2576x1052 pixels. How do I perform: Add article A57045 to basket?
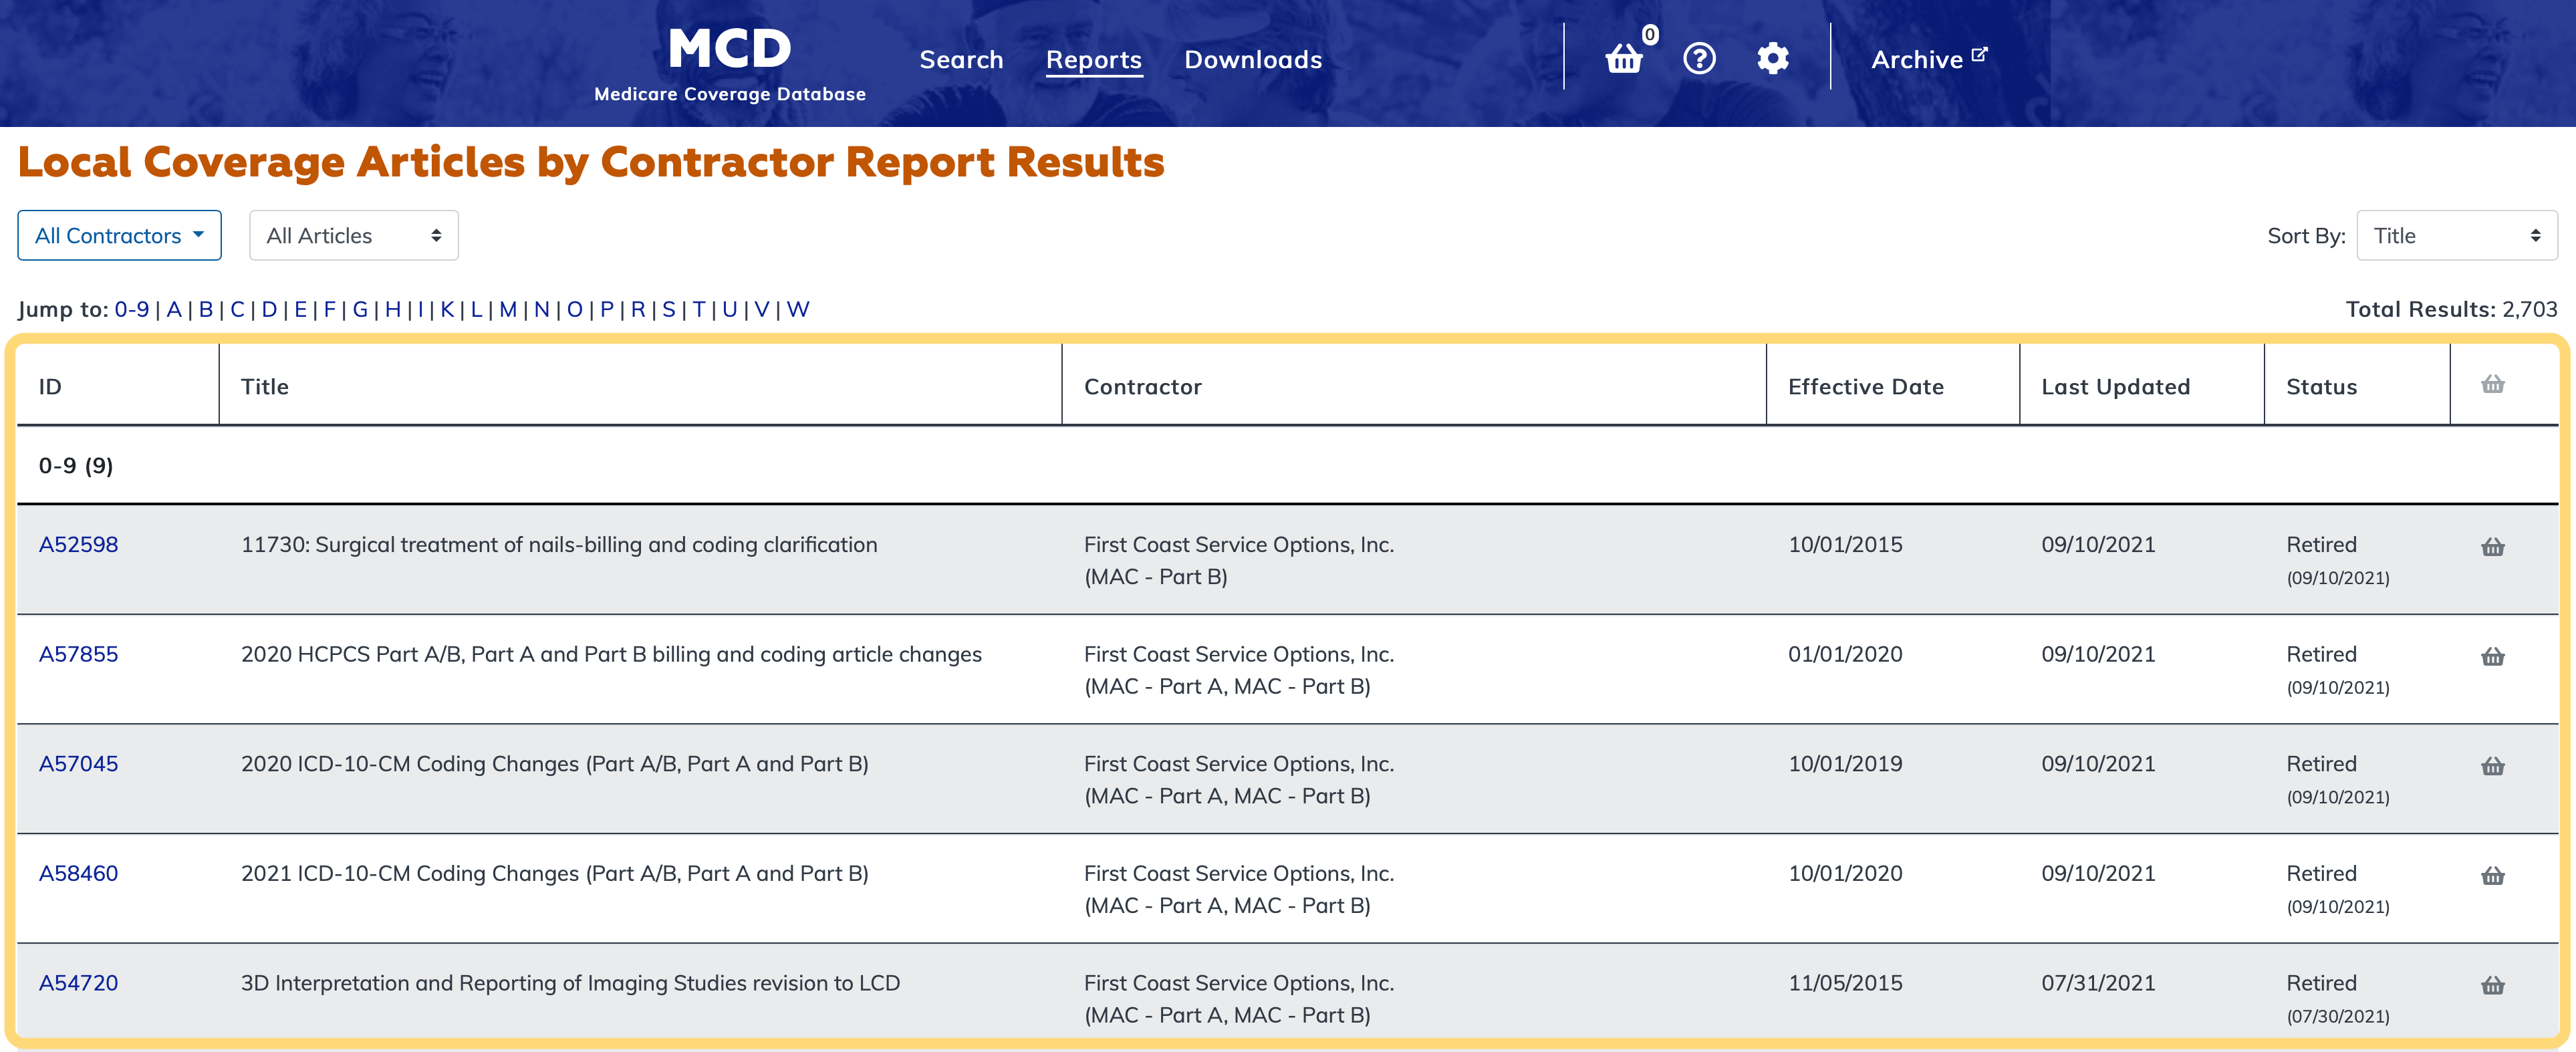click(x=2492, y=766)
